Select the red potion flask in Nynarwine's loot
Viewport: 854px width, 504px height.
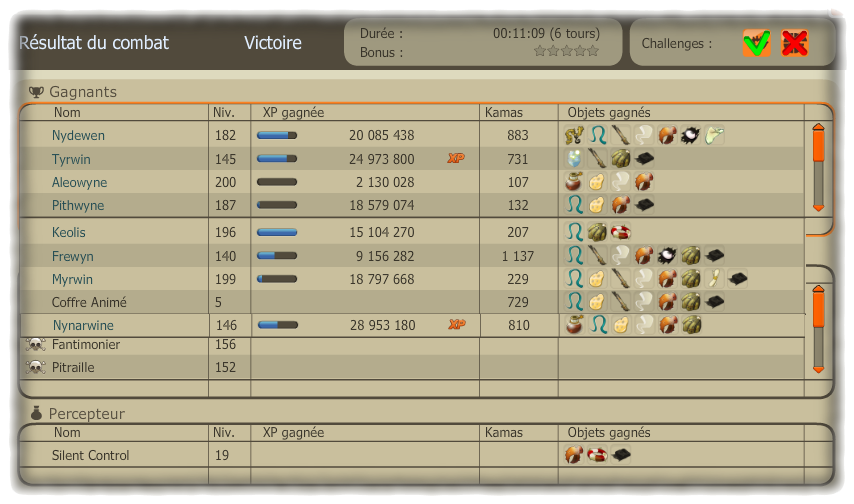(576, 325)
